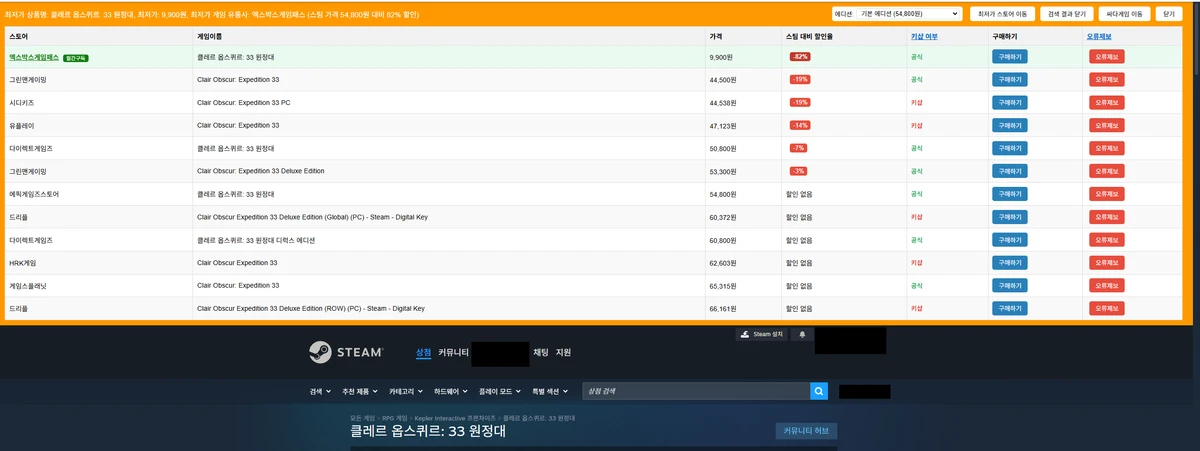
Task: Click the -14% discount badge
Action: coord(800,126)
